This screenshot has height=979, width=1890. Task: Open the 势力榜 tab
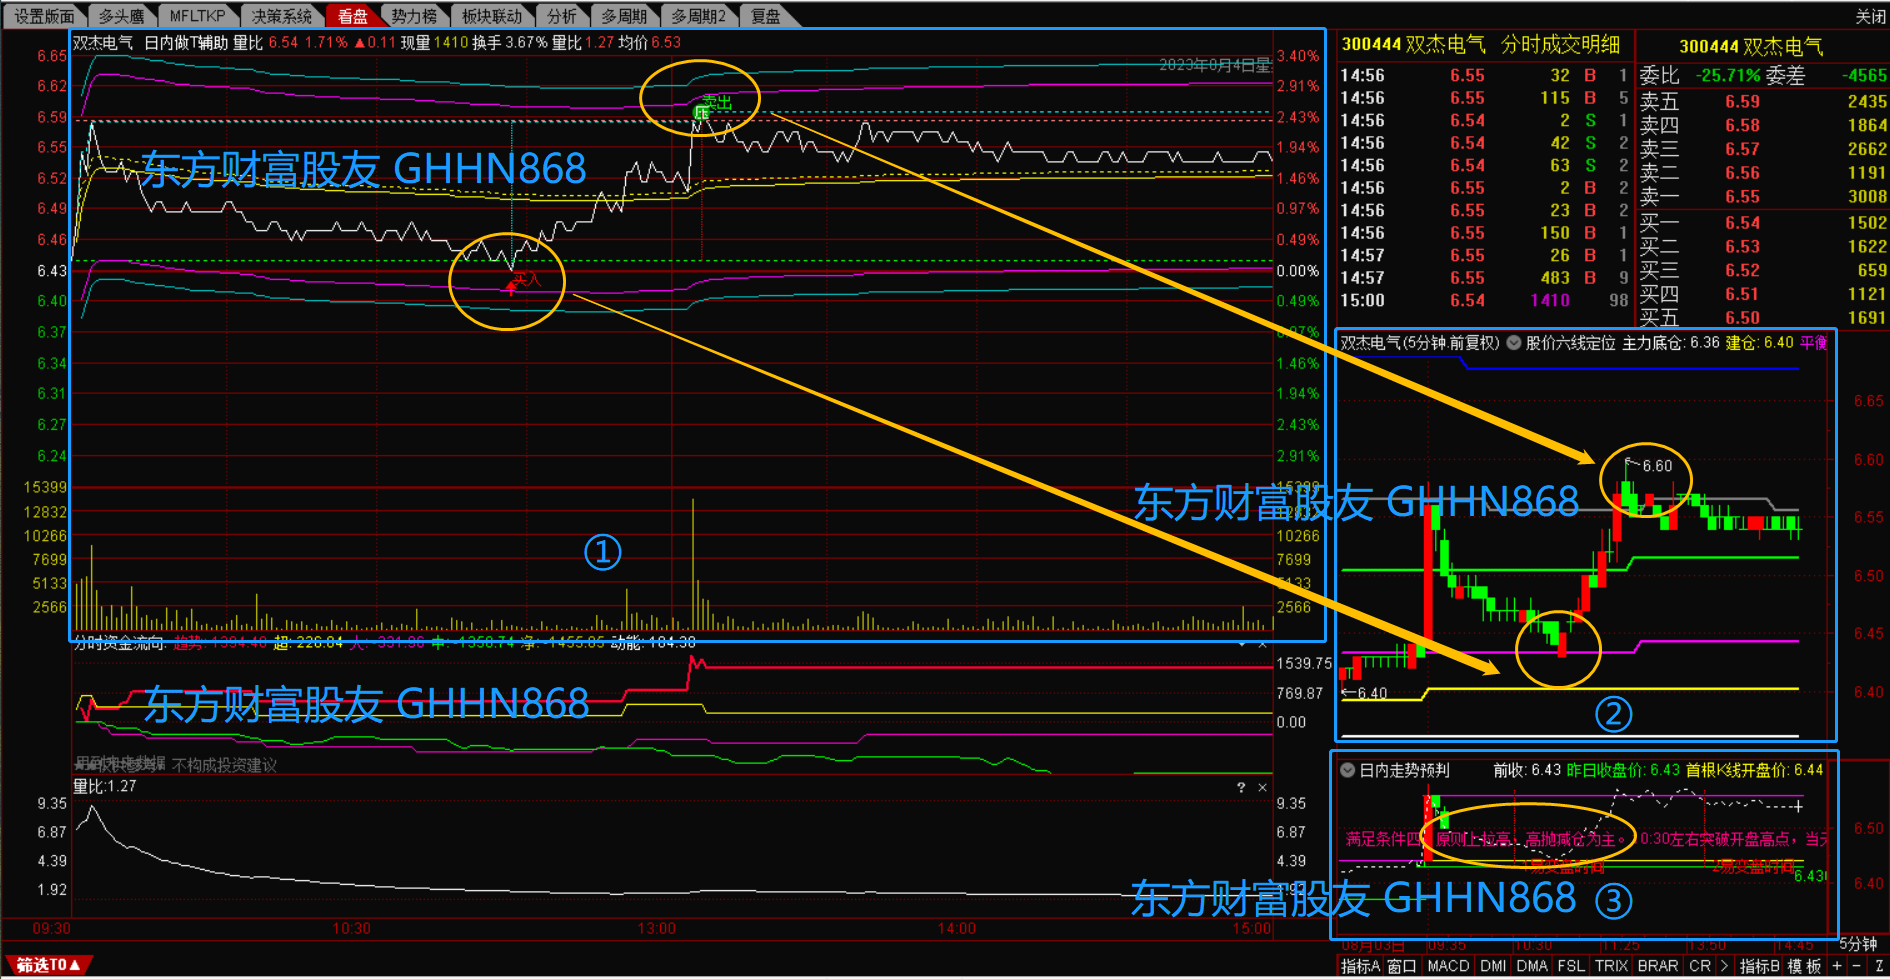(x=414, y=16)
